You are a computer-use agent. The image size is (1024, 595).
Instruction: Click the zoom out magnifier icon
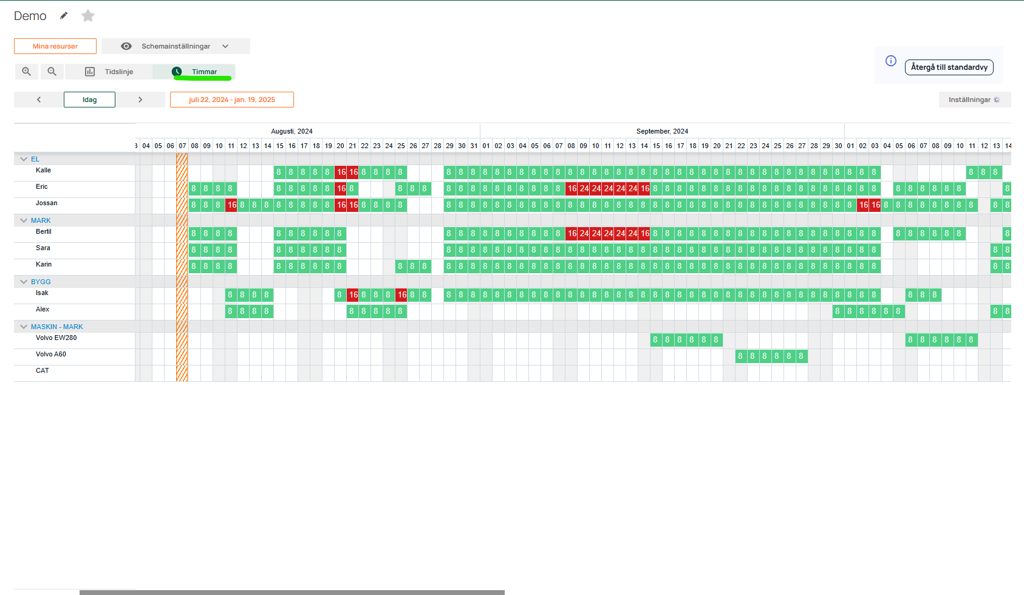(x=52, y=72)
